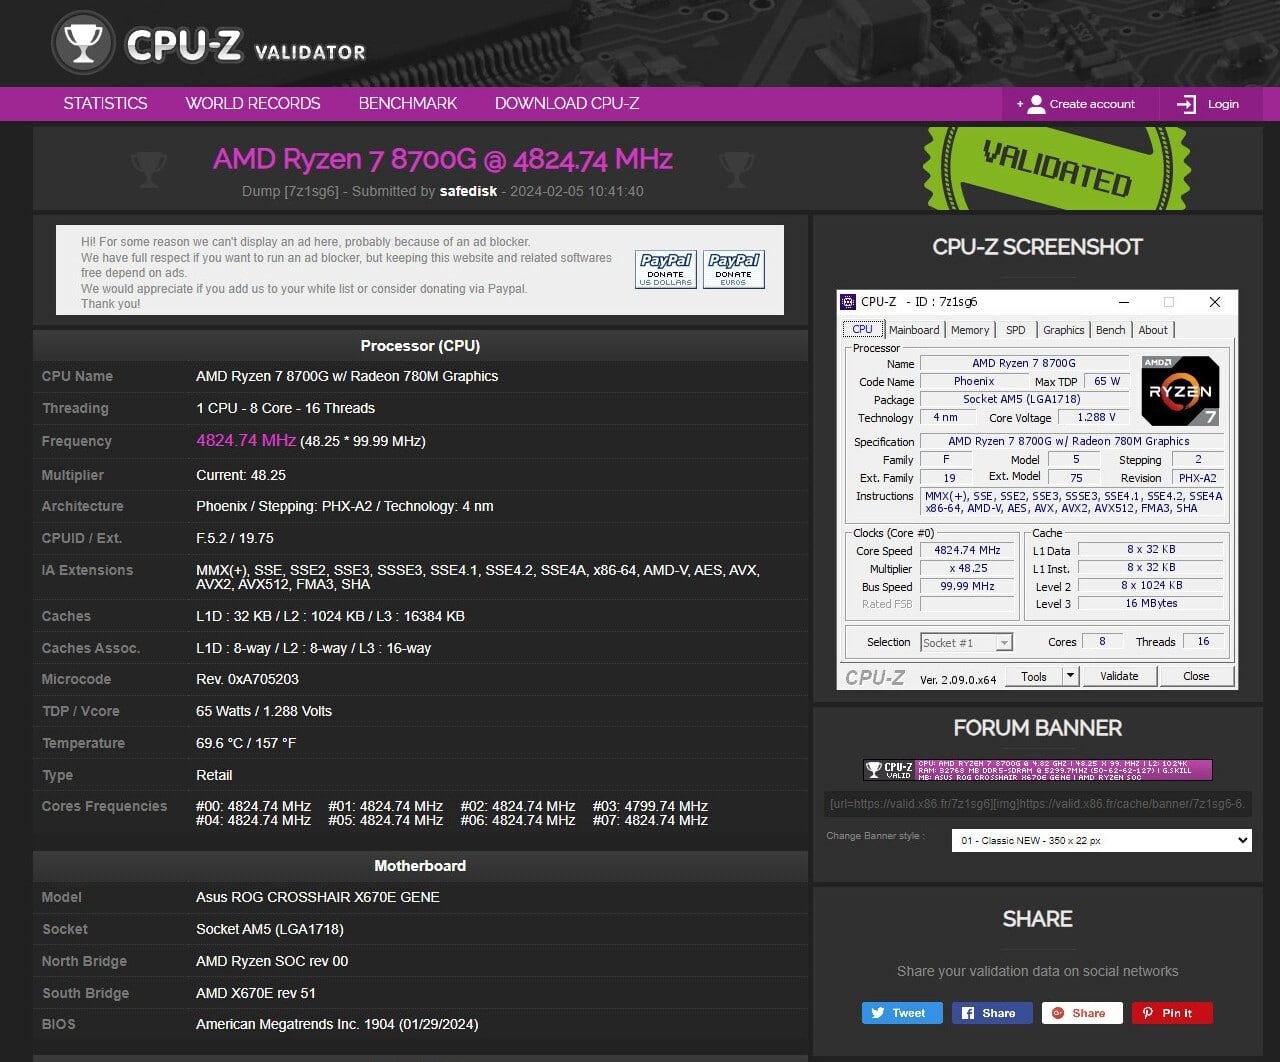Select the forum banner URL code field
This screenshot has width=1280, height=1062.
(x=1037, y=803)
